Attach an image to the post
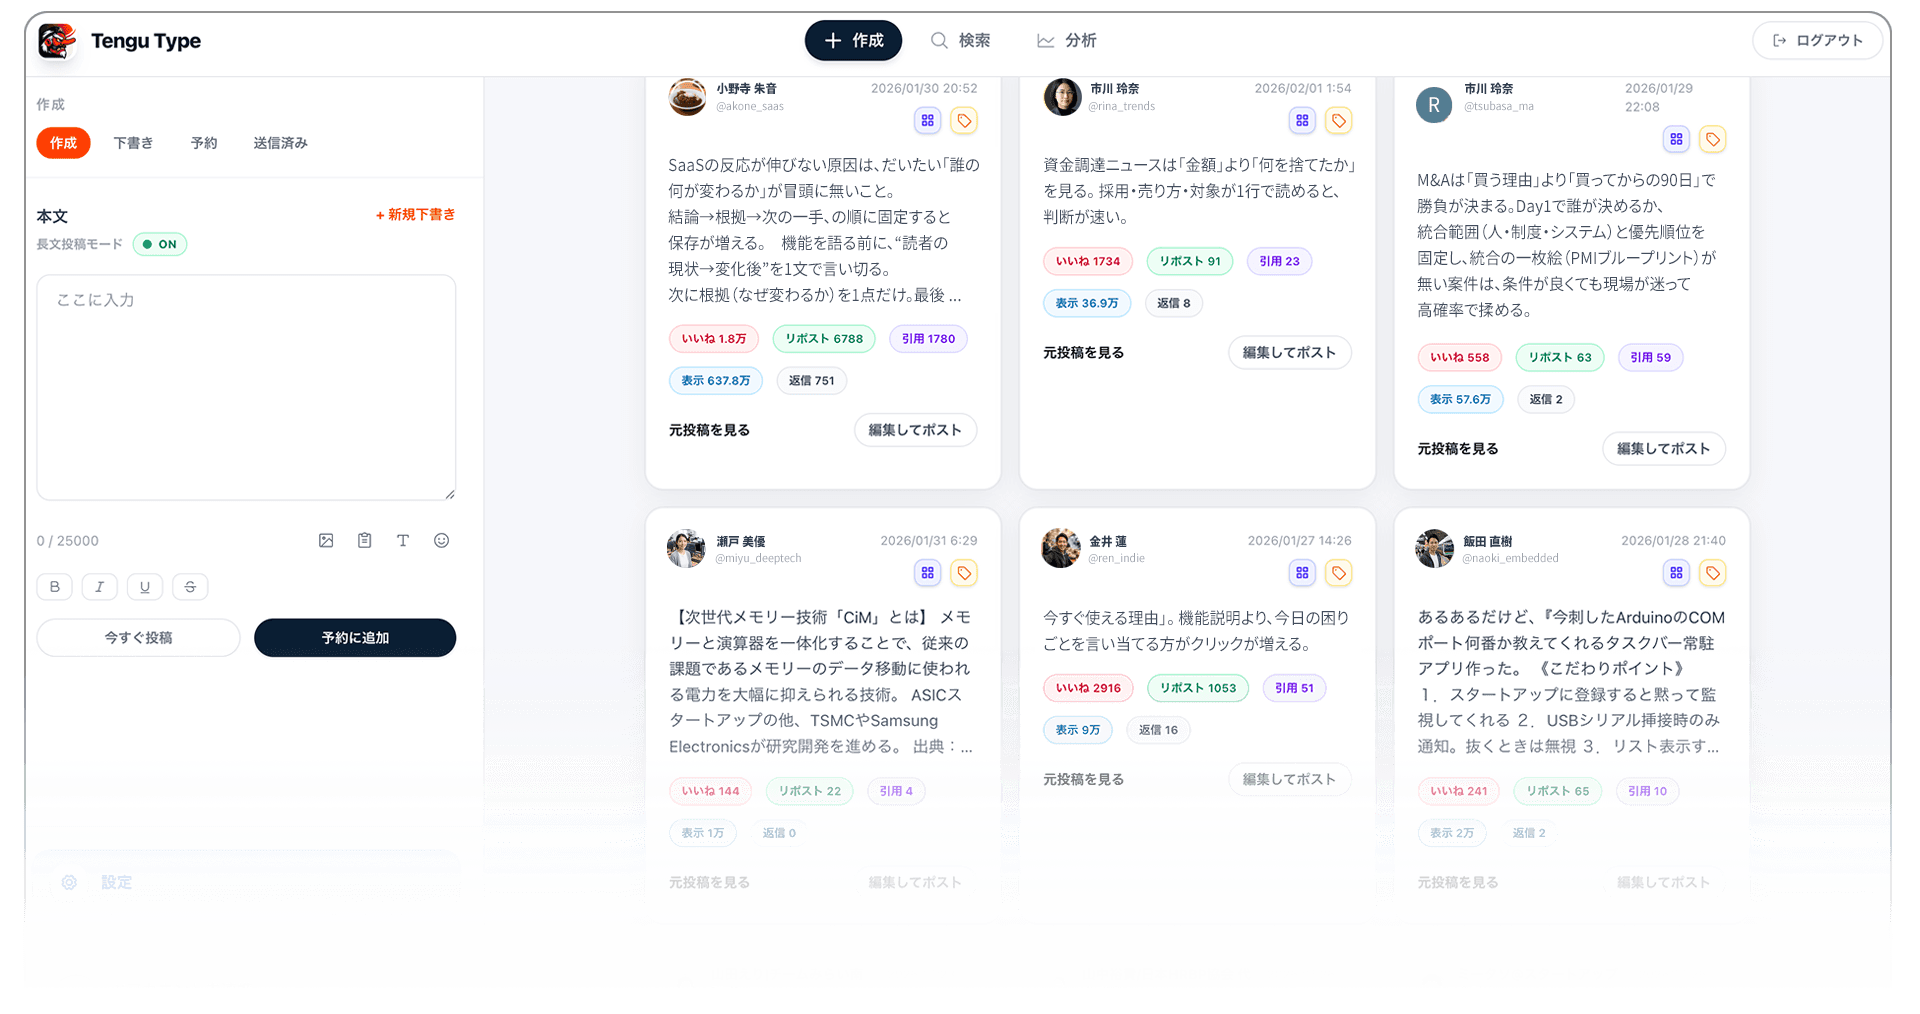 tap(326, 540)
